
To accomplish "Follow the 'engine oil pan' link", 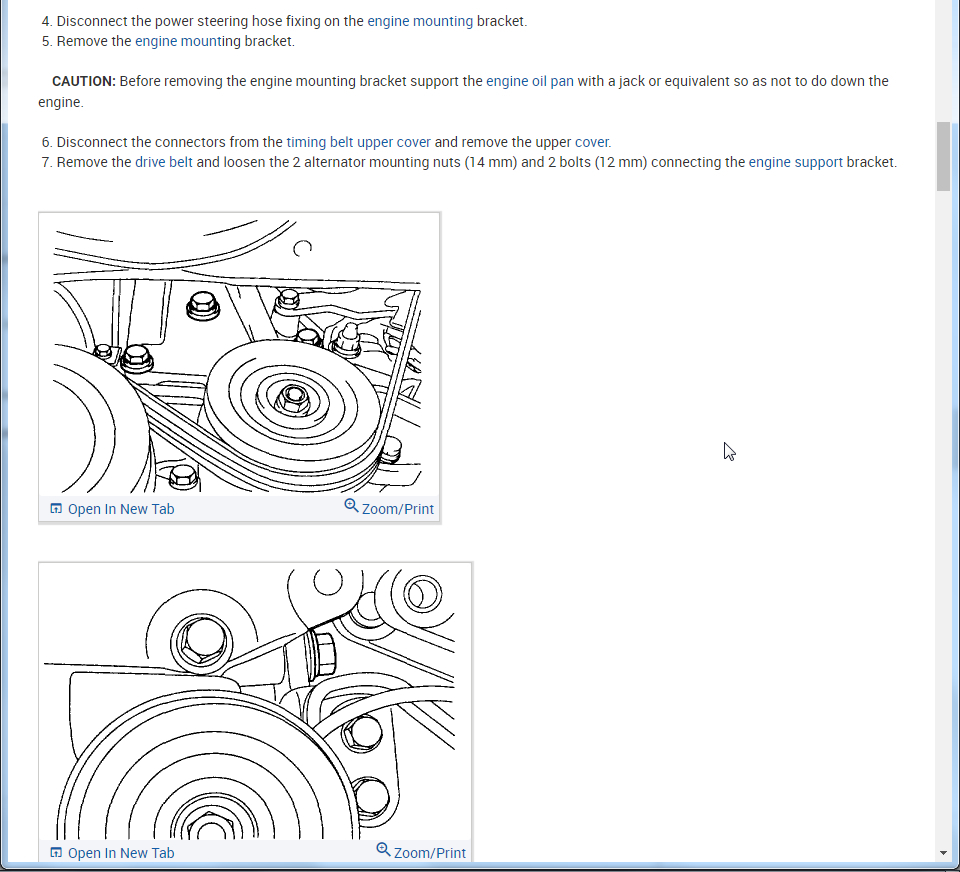I will point(530,81).
